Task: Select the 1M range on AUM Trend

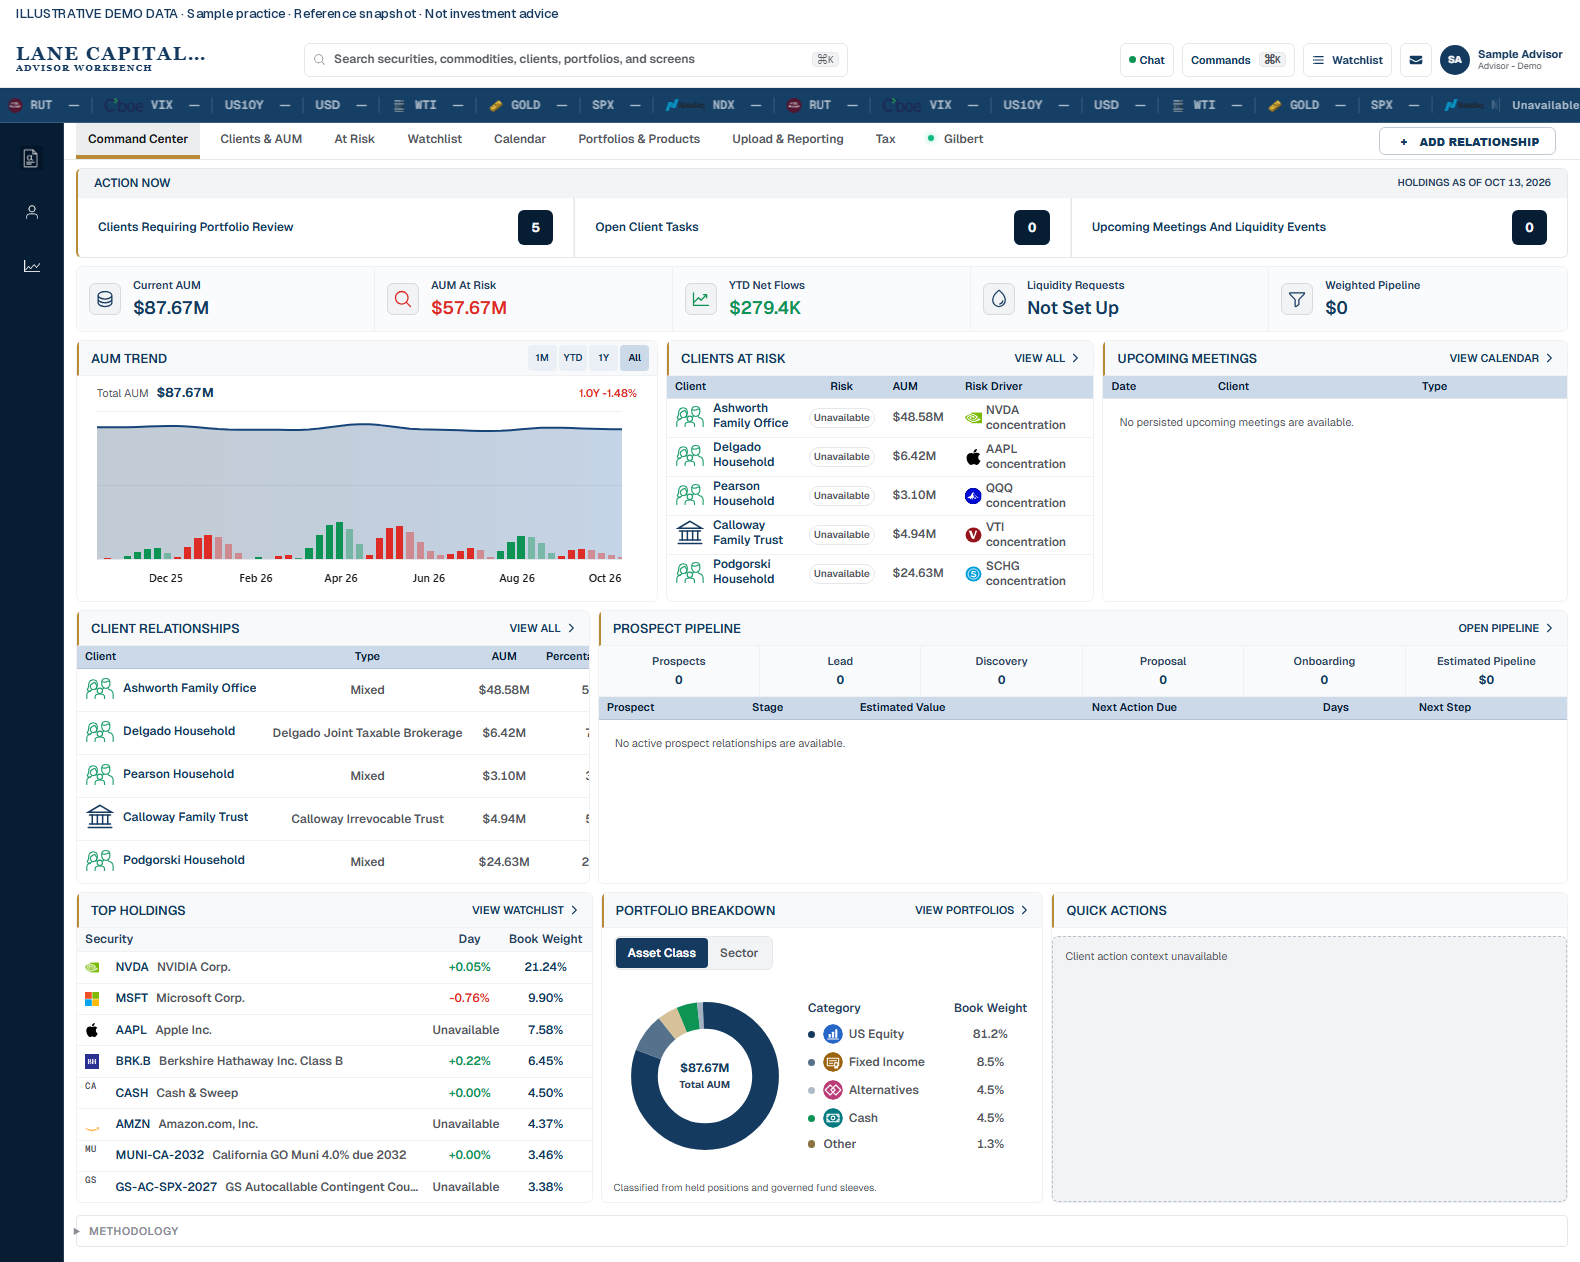Action: pyautogui.click(x=542, y=358)
